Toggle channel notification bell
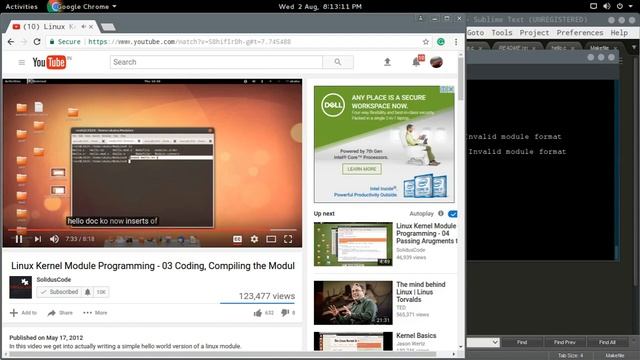The image size is (640, 360). pyautogui.click(x=87, y=292)
